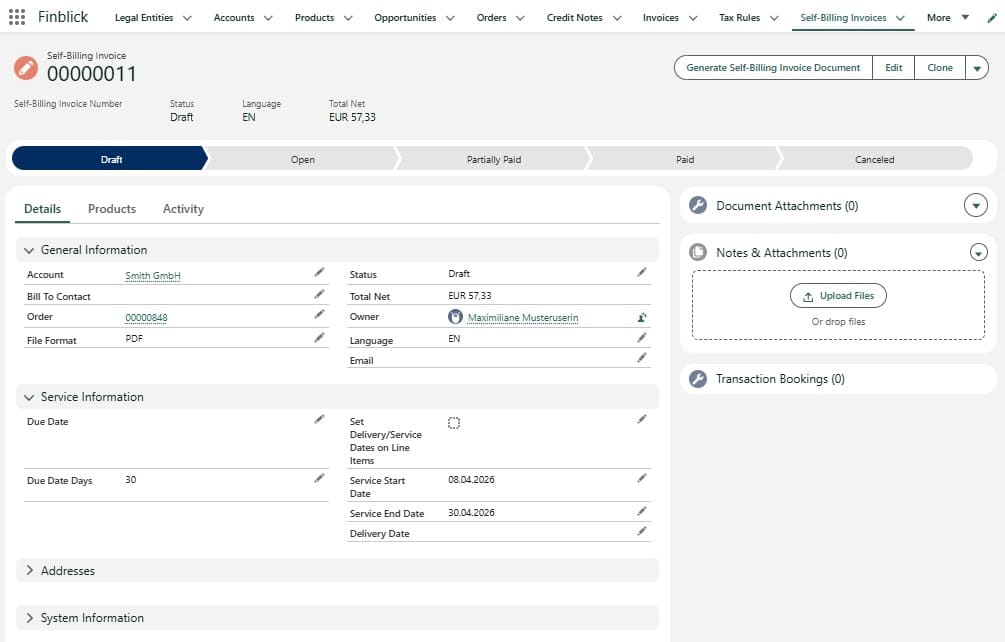The image size is (1005, 642).
Task: Go to Legal Entities in navigation
Action: click(144, 18)
